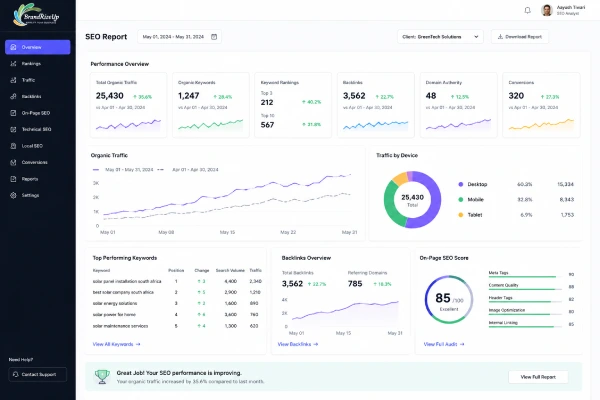The width and height of the screenshot is (600, 400).
Task: Click the calendar icon in date range
Action: tap(214, 37)
